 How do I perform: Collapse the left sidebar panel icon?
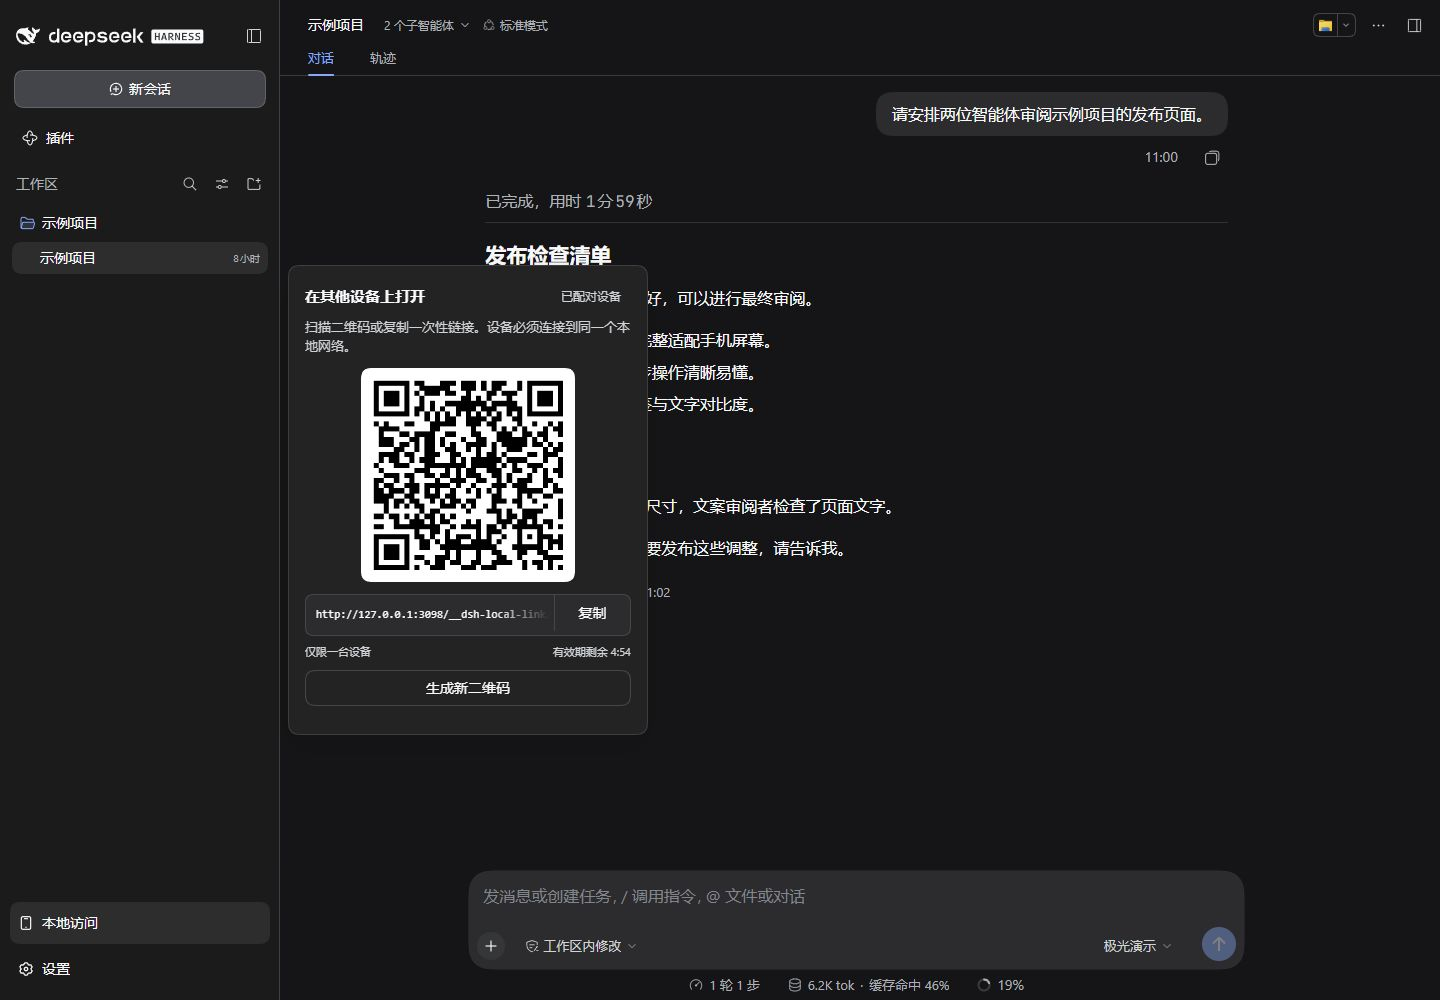click(x=254, y=36)
